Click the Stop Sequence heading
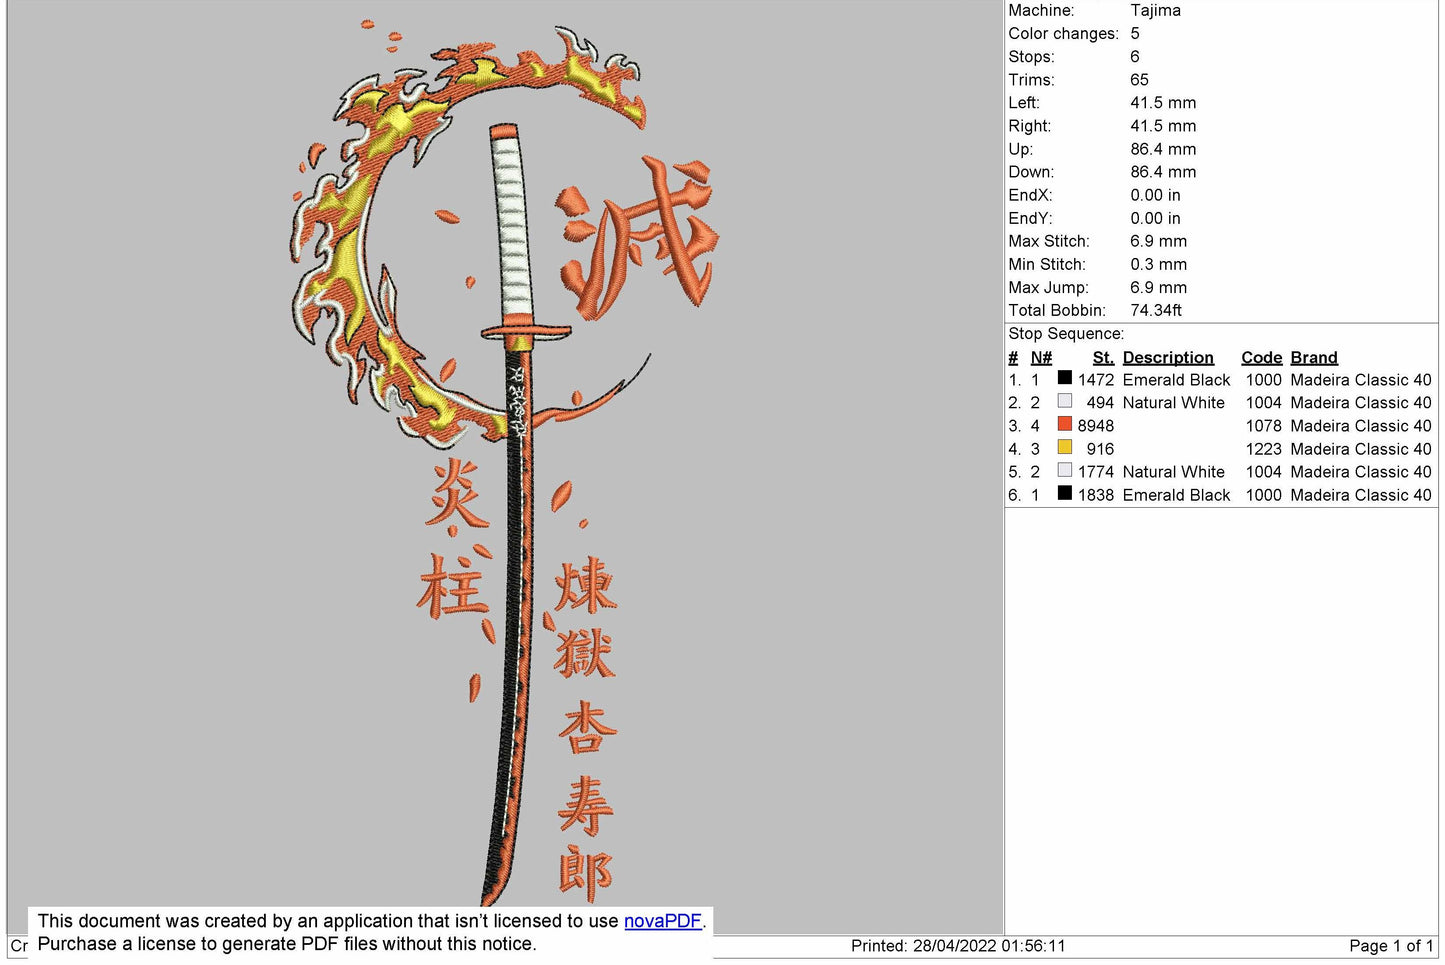Screen dimensions: 1445x965 [1065, 334]
